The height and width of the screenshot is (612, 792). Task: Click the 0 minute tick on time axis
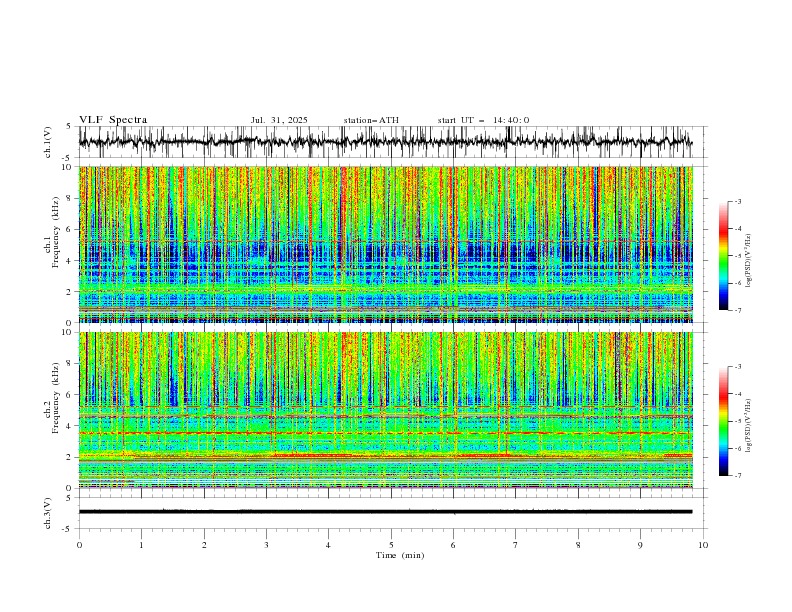coord(79,545)
